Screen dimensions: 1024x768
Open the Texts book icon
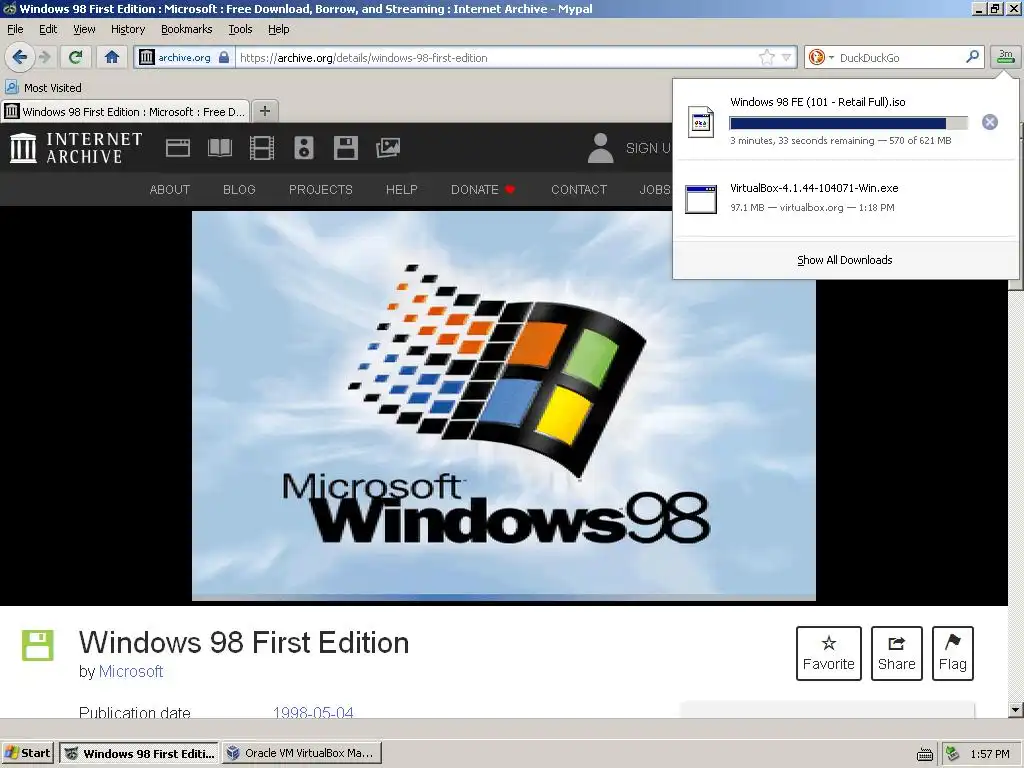tap(219, 148)
